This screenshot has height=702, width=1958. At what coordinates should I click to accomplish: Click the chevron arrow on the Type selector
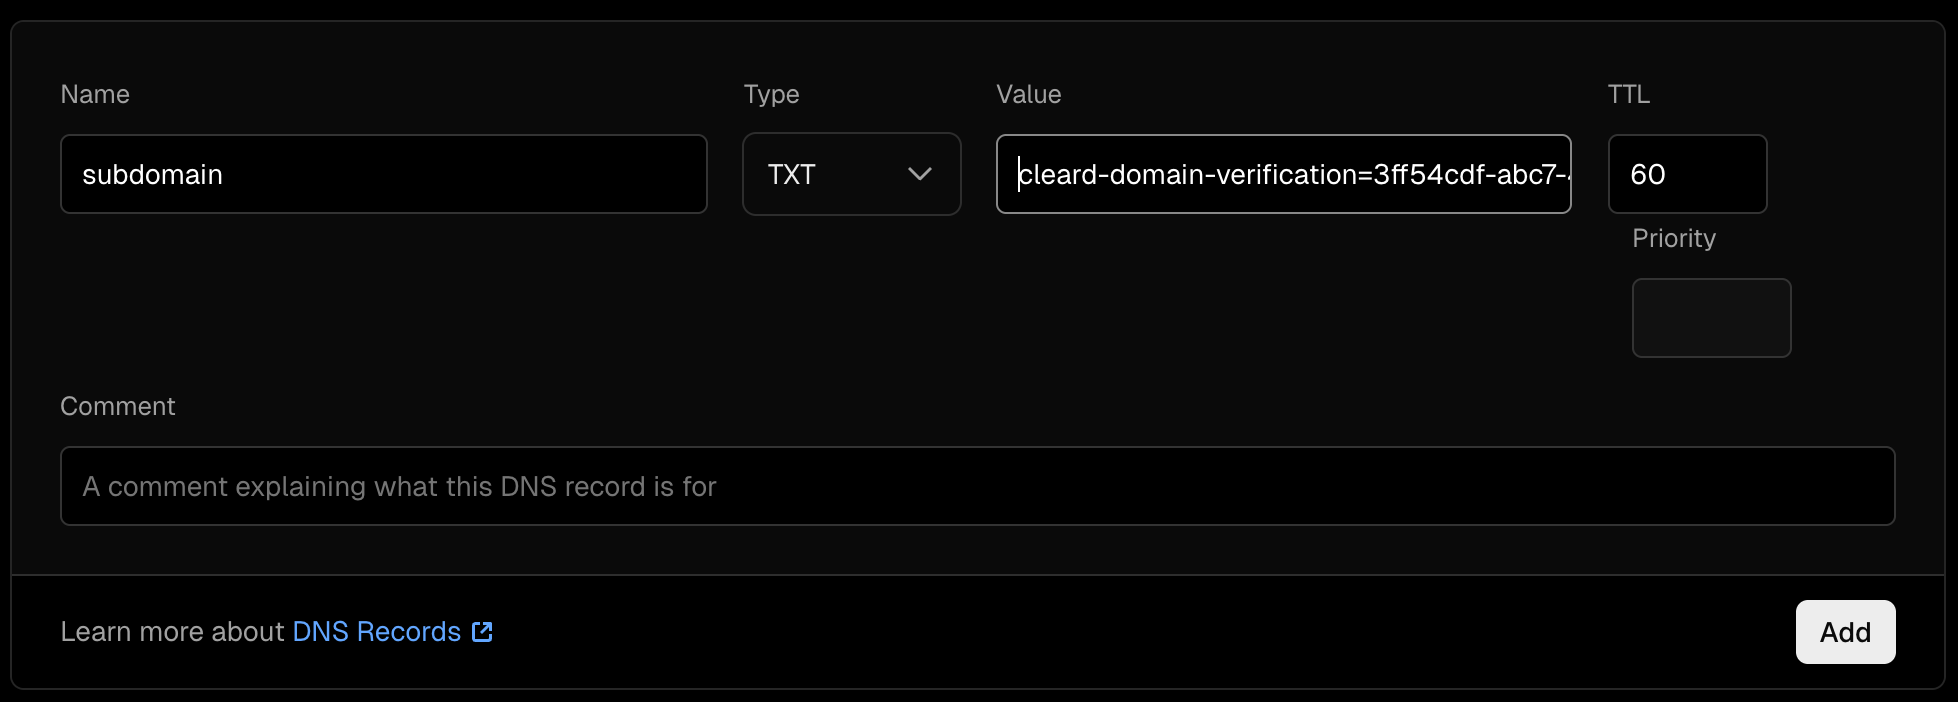click(920, 174)
